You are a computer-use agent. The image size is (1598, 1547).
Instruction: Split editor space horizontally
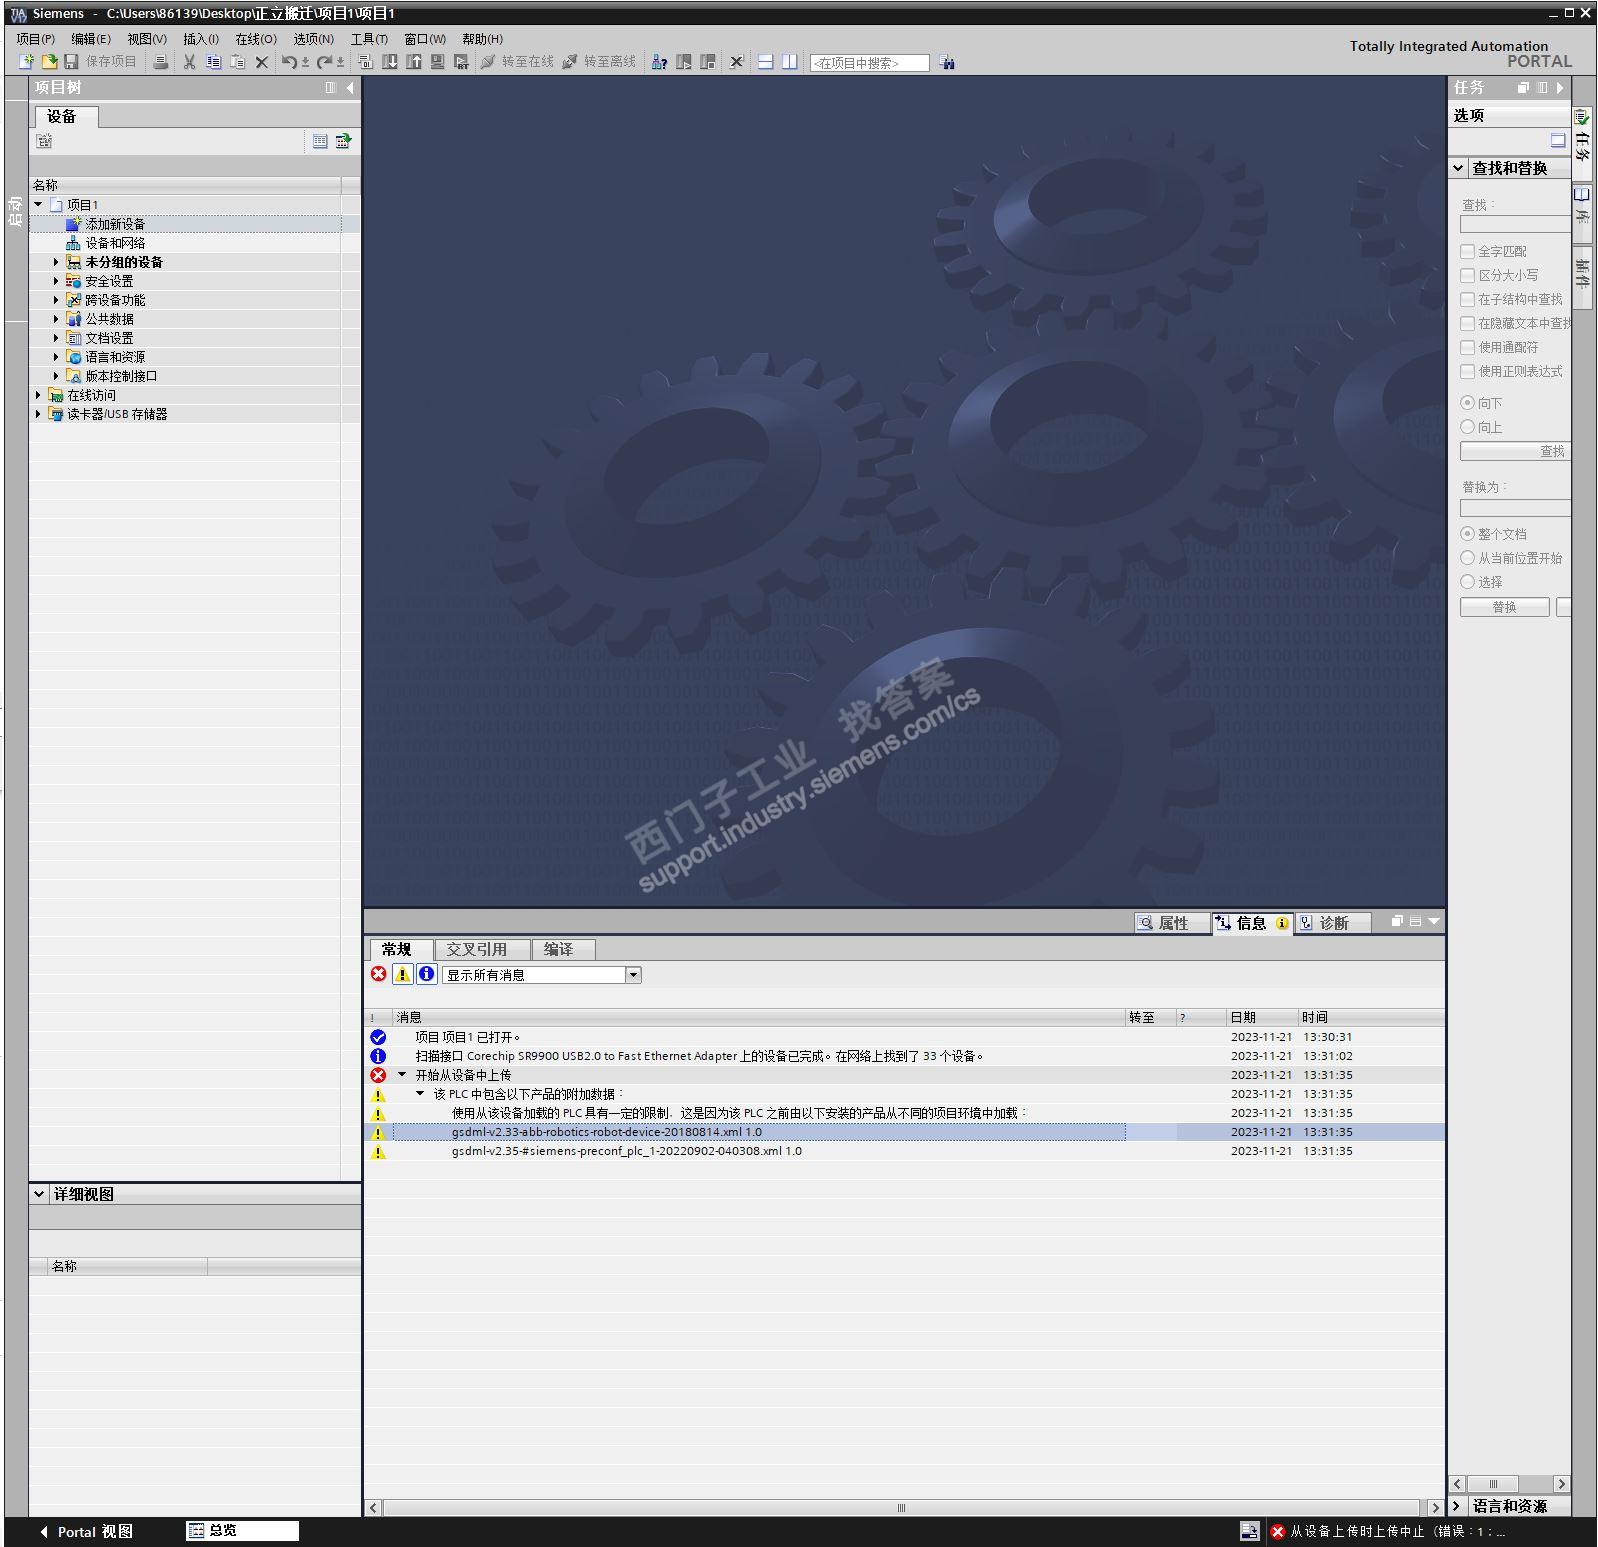[x=766, y=62]
